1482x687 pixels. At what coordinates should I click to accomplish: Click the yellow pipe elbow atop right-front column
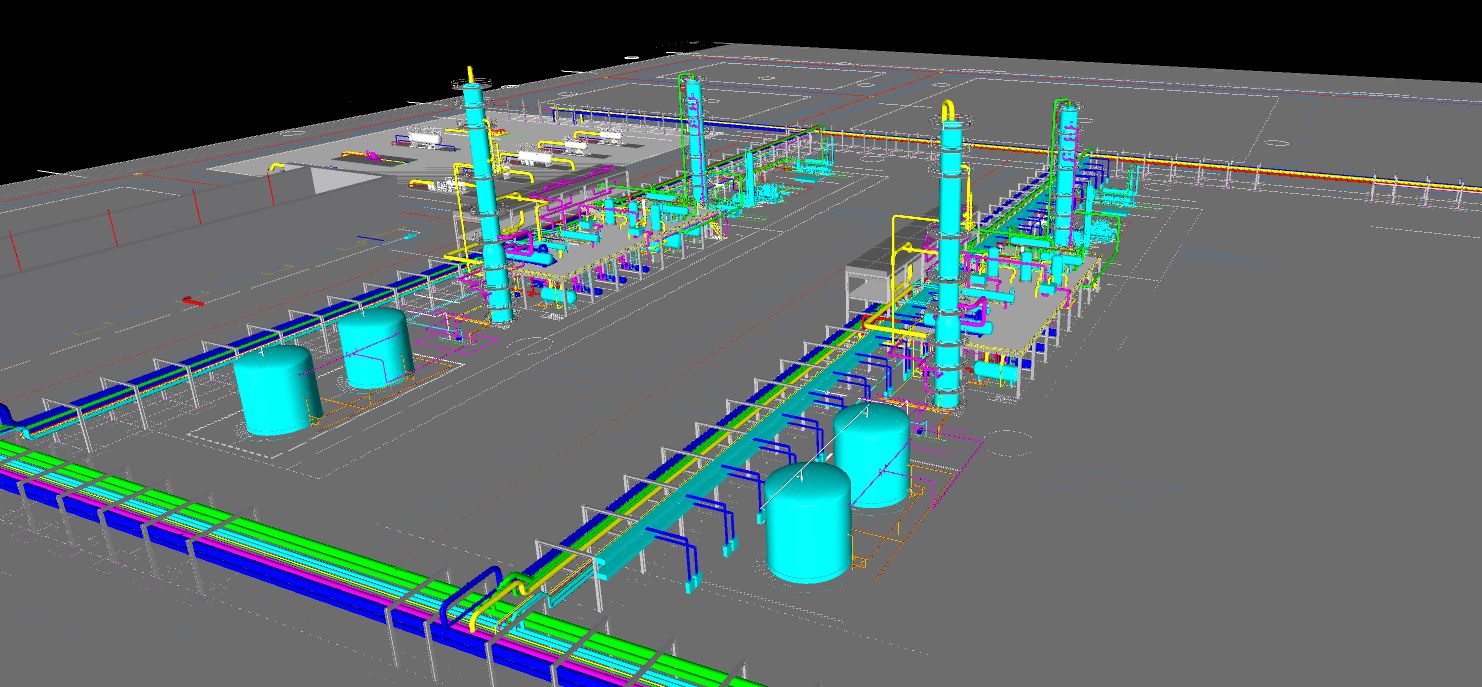(x=948, y=110)
